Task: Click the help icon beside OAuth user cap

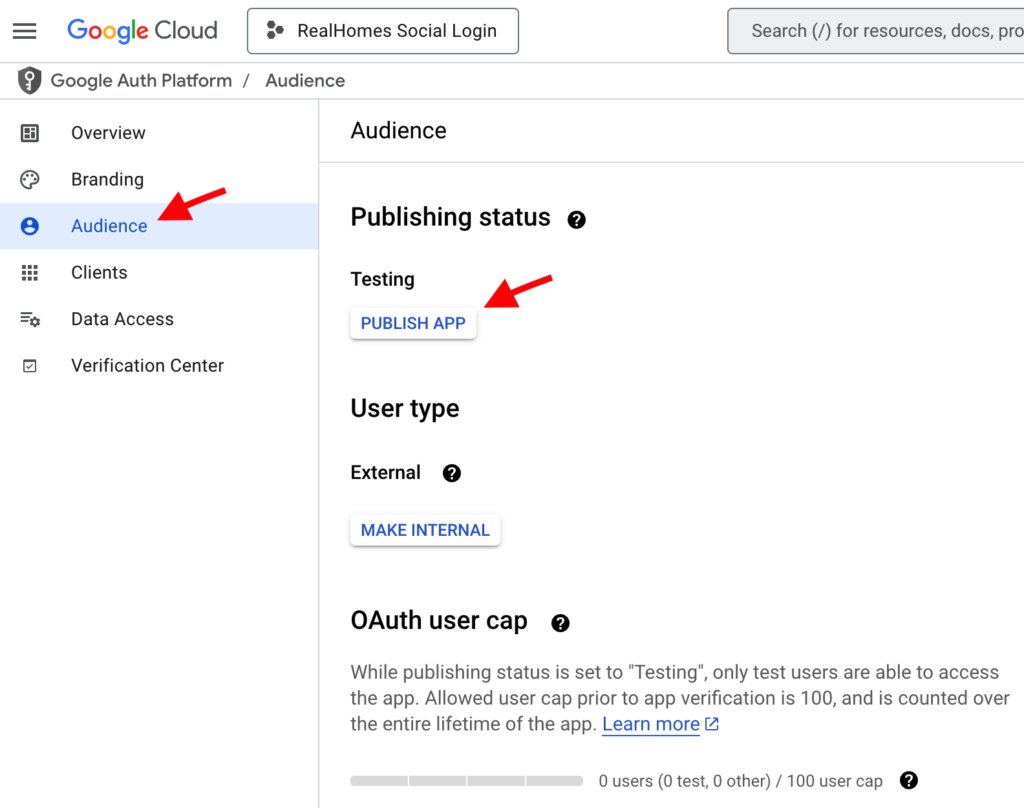Action: pos(560,623)
